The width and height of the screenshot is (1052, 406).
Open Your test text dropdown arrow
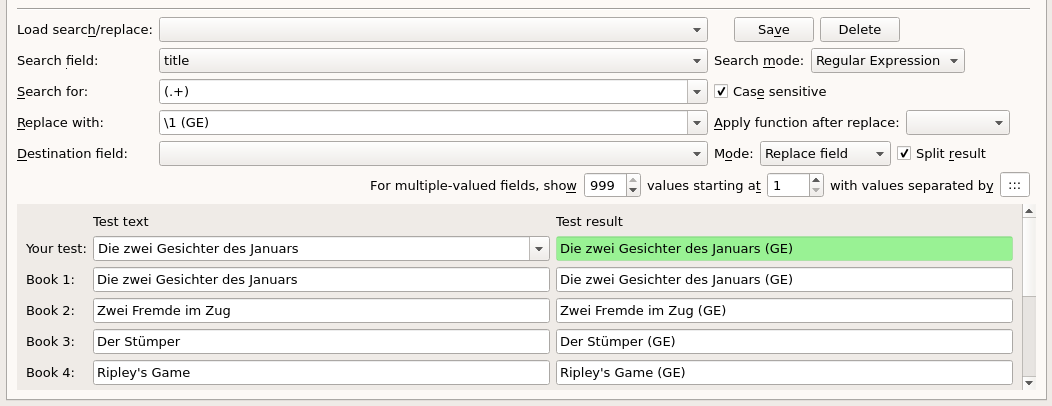pos(539,248)
